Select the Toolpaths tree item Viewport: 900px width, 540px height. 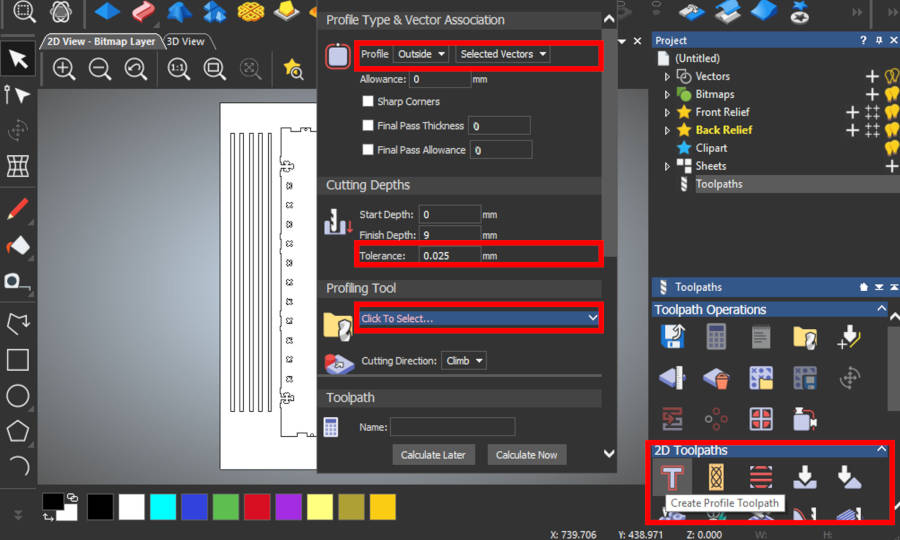click(x=719, y=184)
